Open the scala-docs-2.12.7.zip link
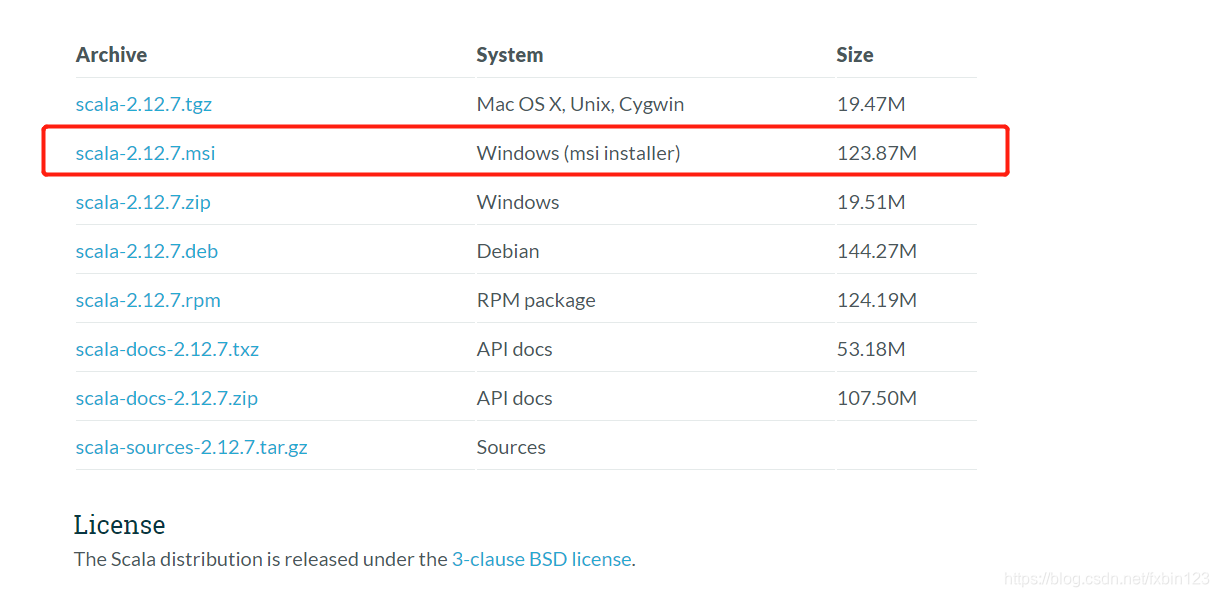Image resolution: width=1219 pixels, height=597 pixels. point(167,398)
